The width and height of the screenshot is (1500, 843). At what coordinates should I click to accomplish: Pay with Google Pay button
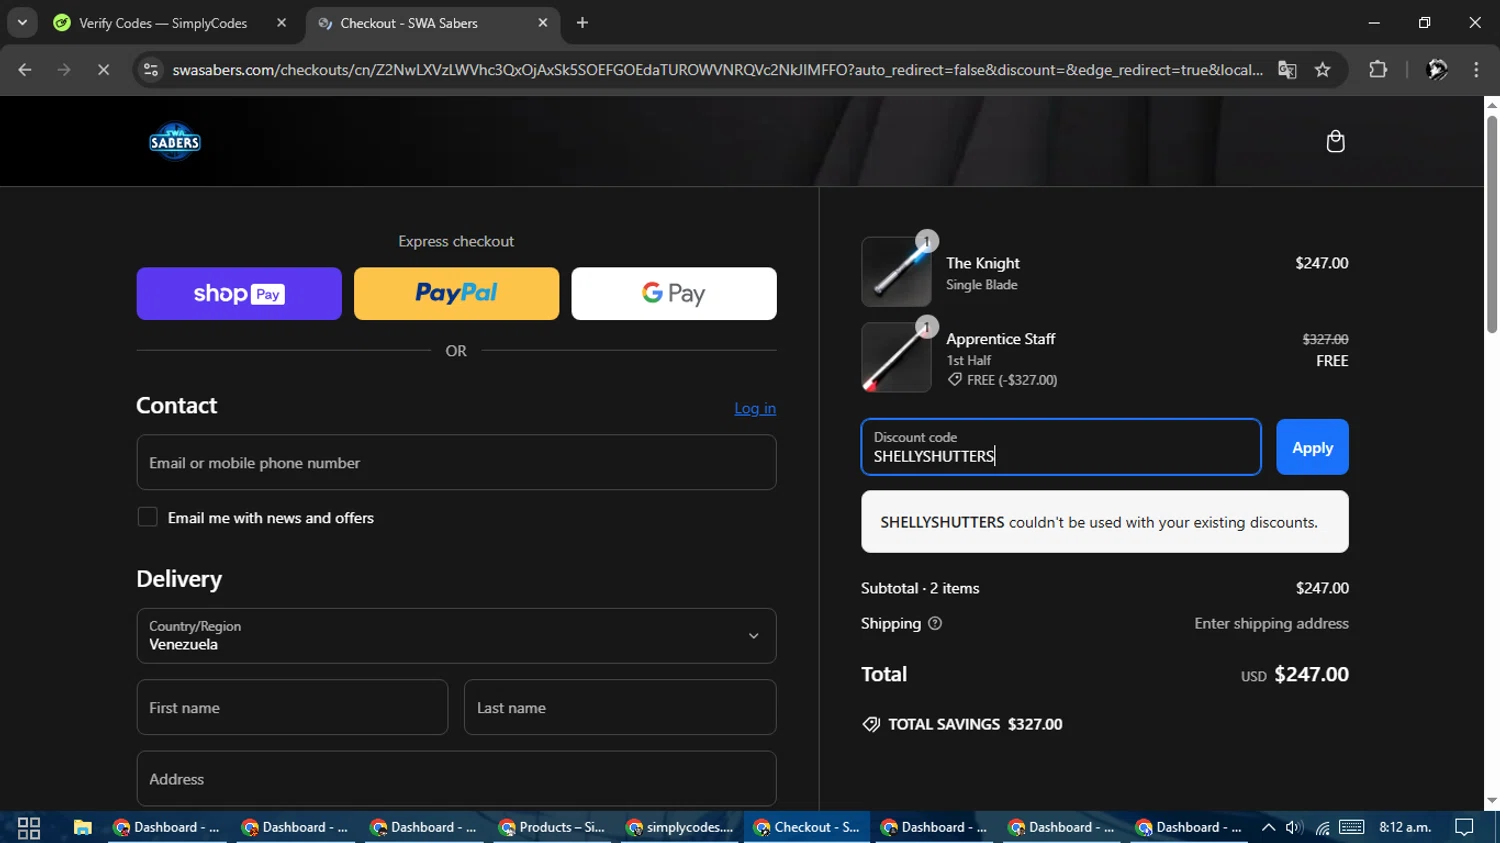point(674,293)
